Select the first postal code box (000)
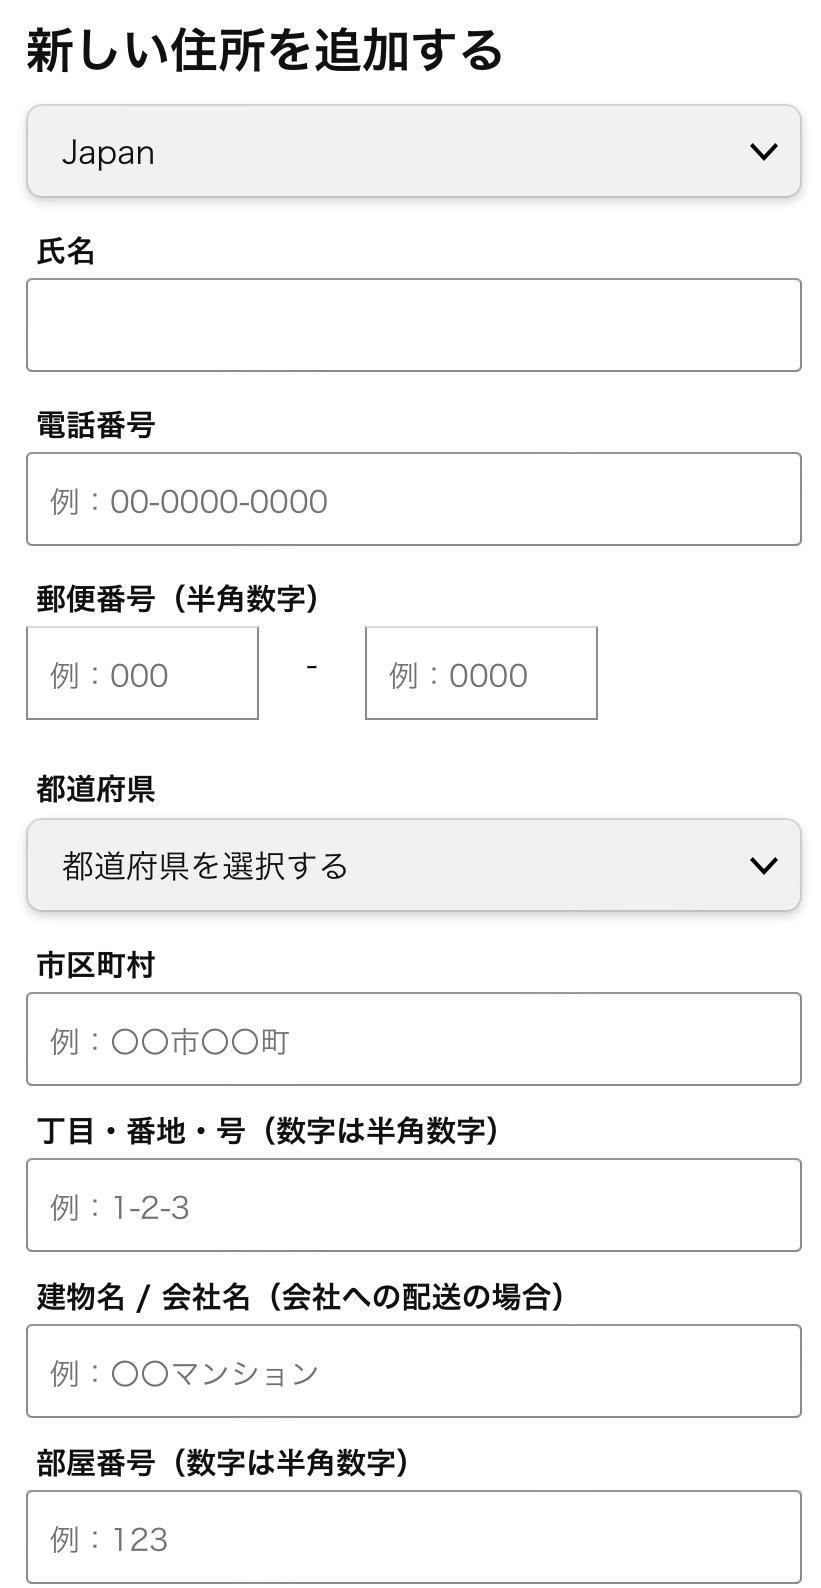Image resolution: width=821 pixels, height=1588 pixels. coord(142,673)
